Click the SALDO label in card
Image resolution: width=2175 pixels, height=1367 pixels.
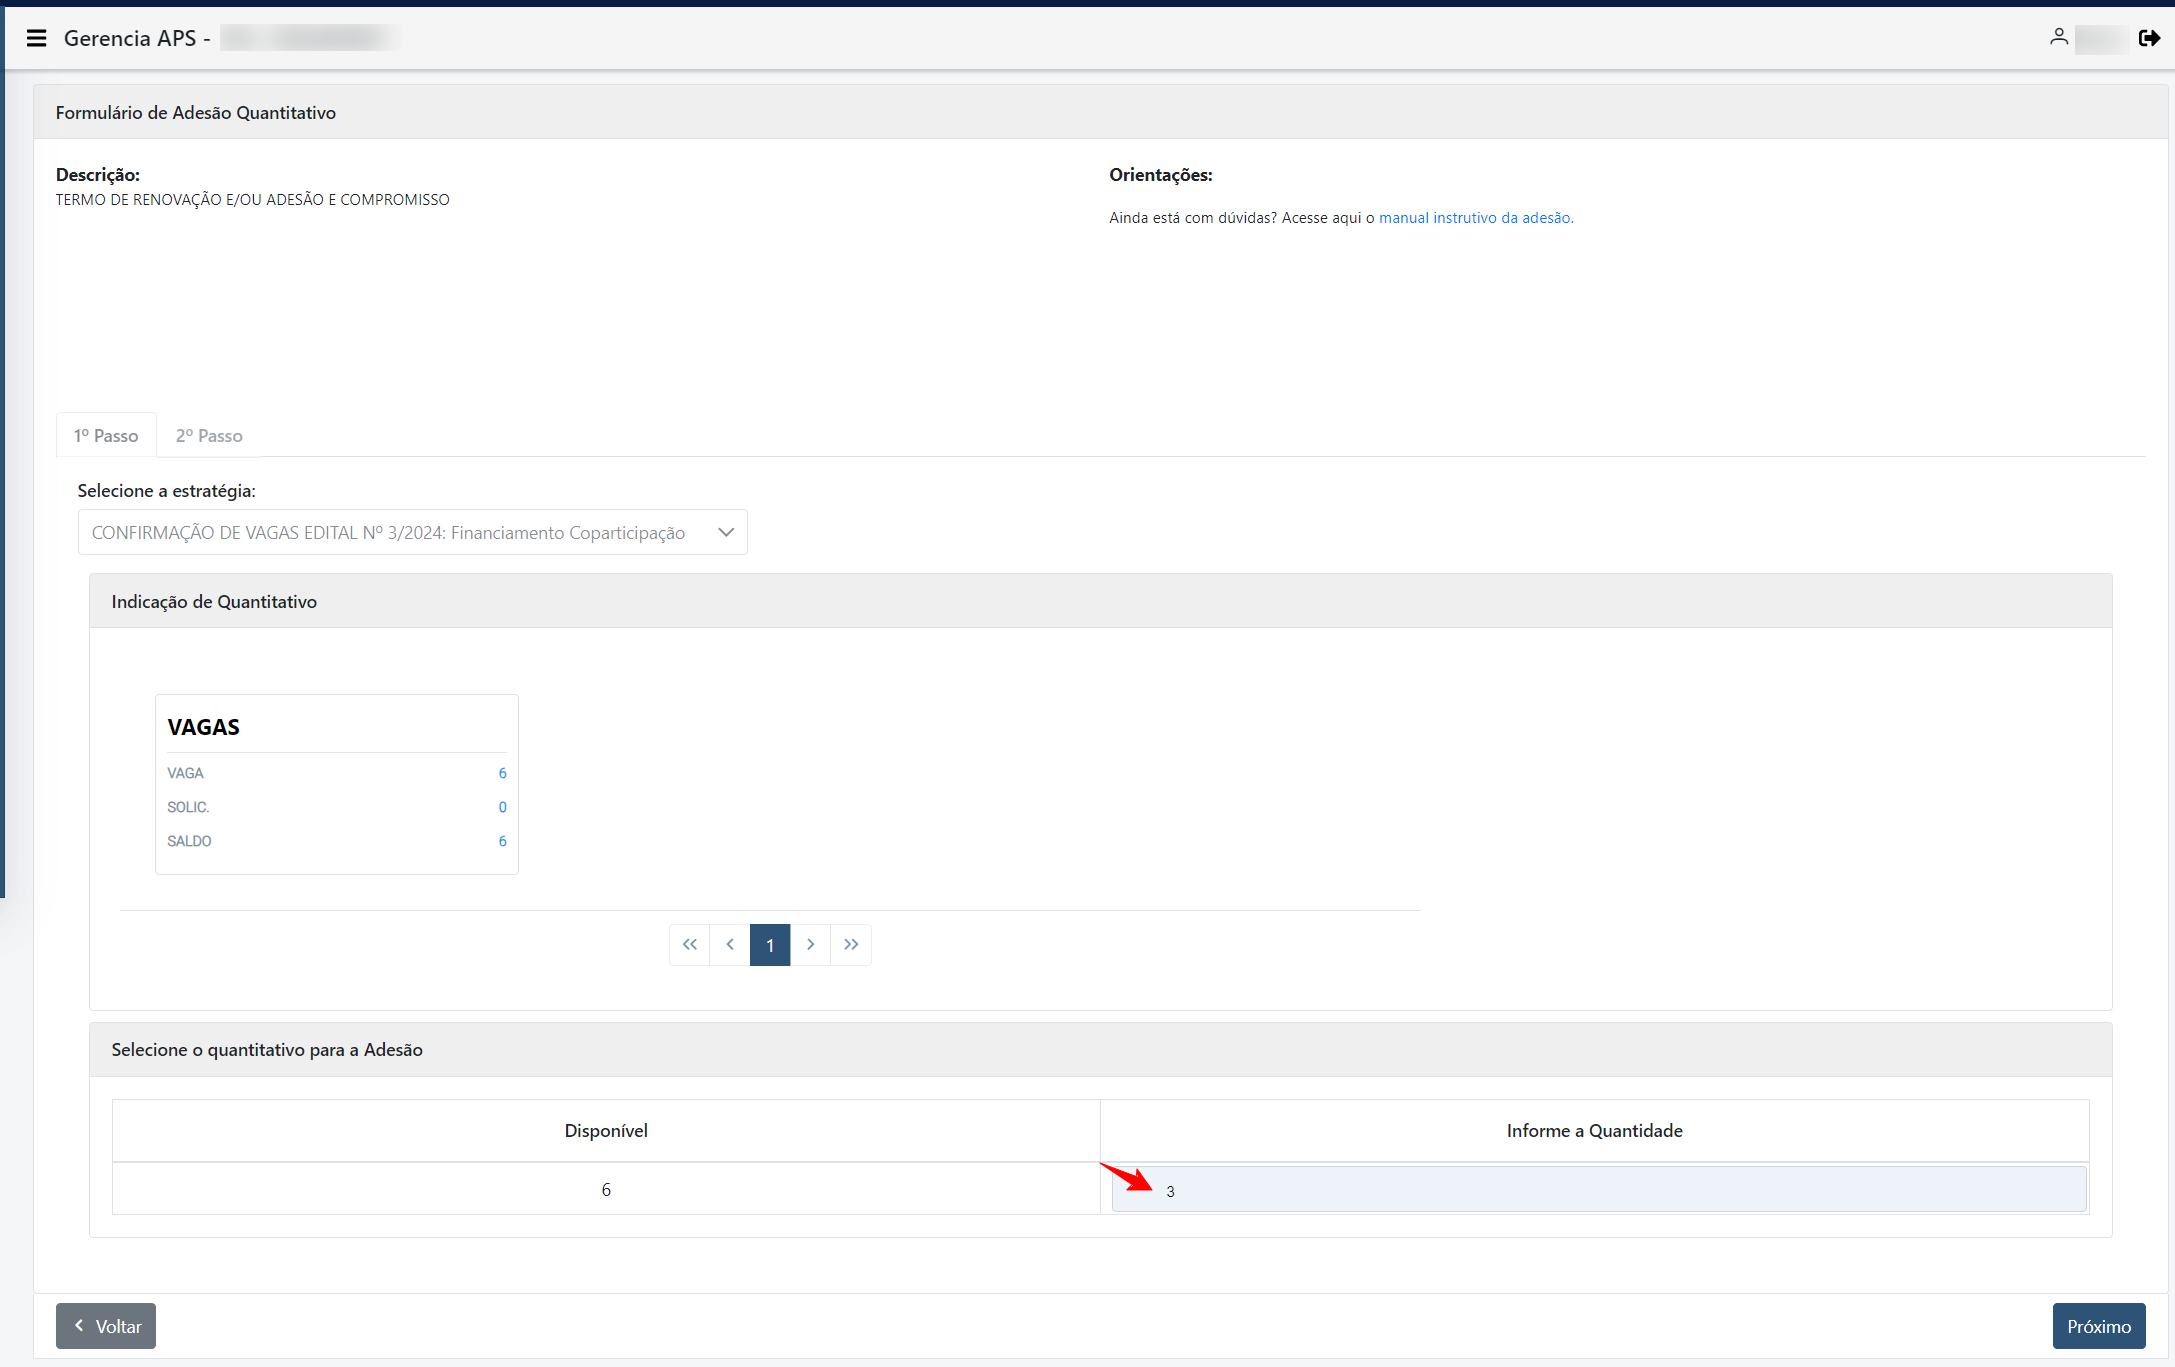click(x=189, y=841)
